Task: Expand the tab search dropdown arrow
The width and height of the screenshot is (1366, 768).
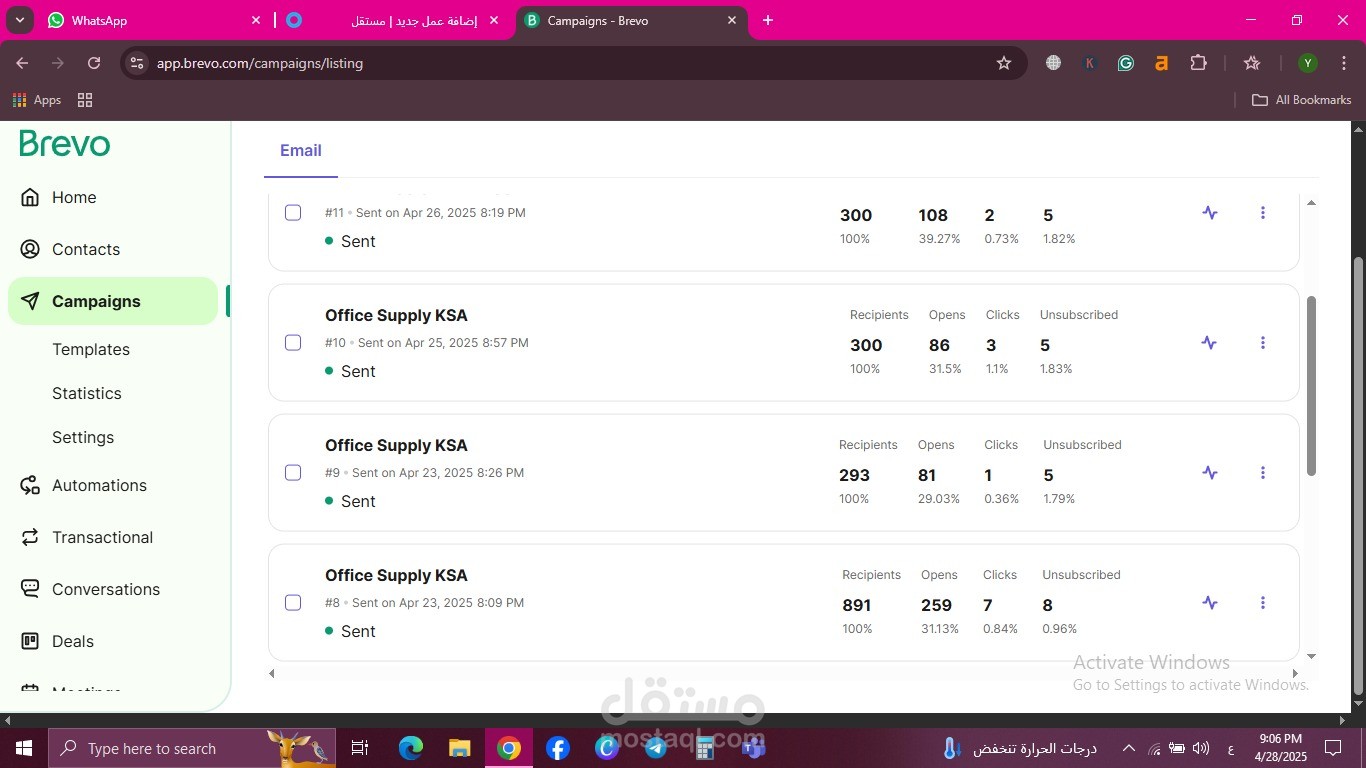Action: coord(20,20)
